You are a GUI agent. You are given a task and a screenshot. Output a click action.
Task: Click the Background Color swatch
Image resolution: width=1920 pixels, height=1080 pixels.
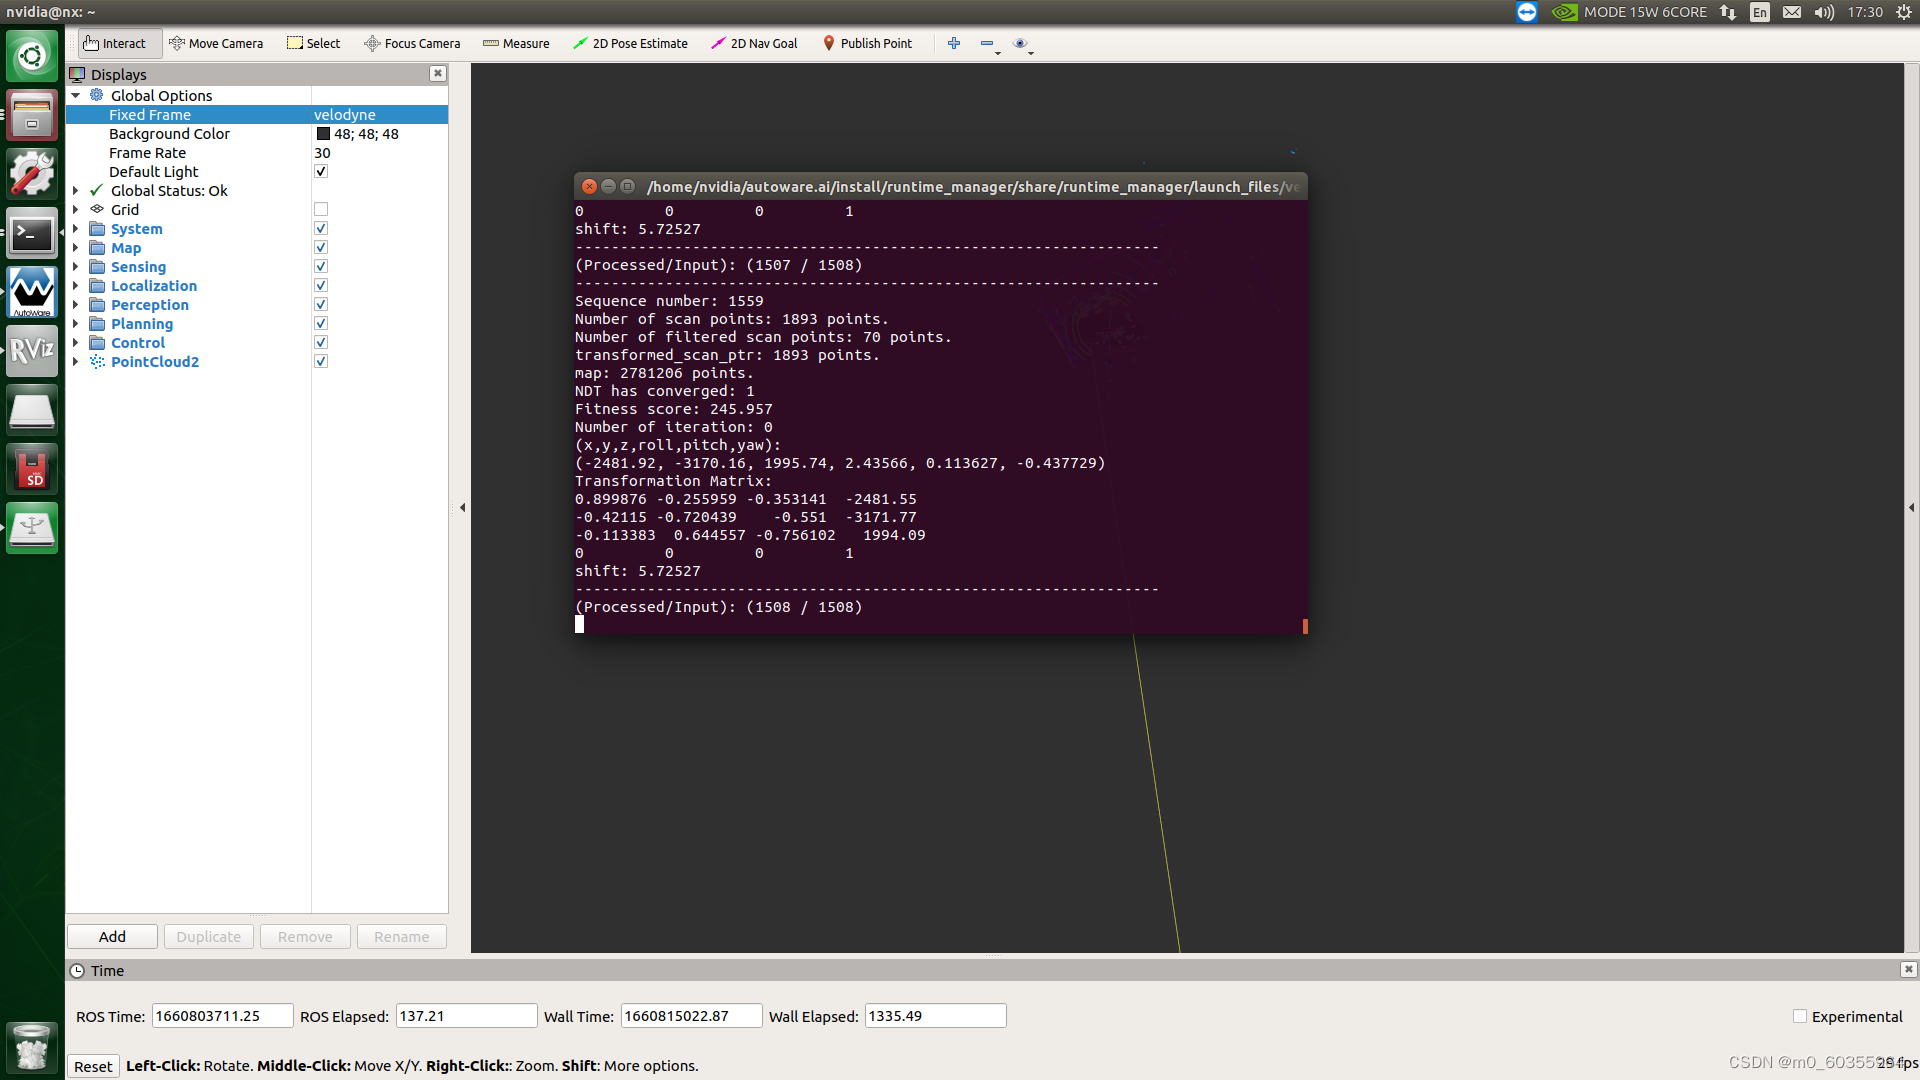(323, 134)
